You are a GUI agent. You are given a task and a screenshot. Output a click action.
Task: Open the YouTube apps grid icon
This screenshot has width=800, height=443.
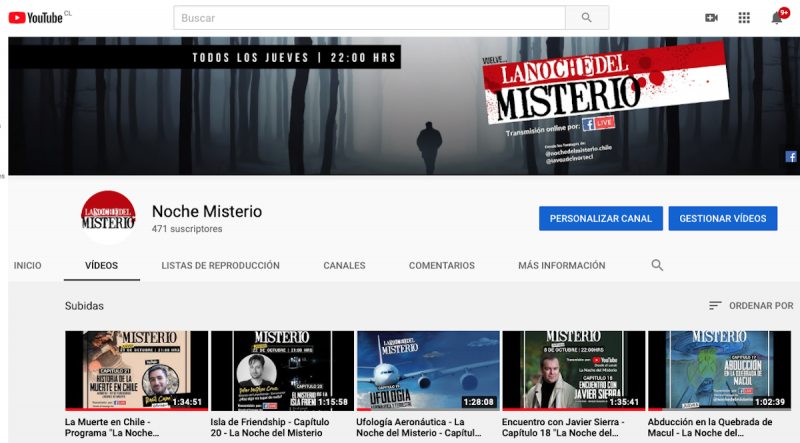click(x=744, y=18)
